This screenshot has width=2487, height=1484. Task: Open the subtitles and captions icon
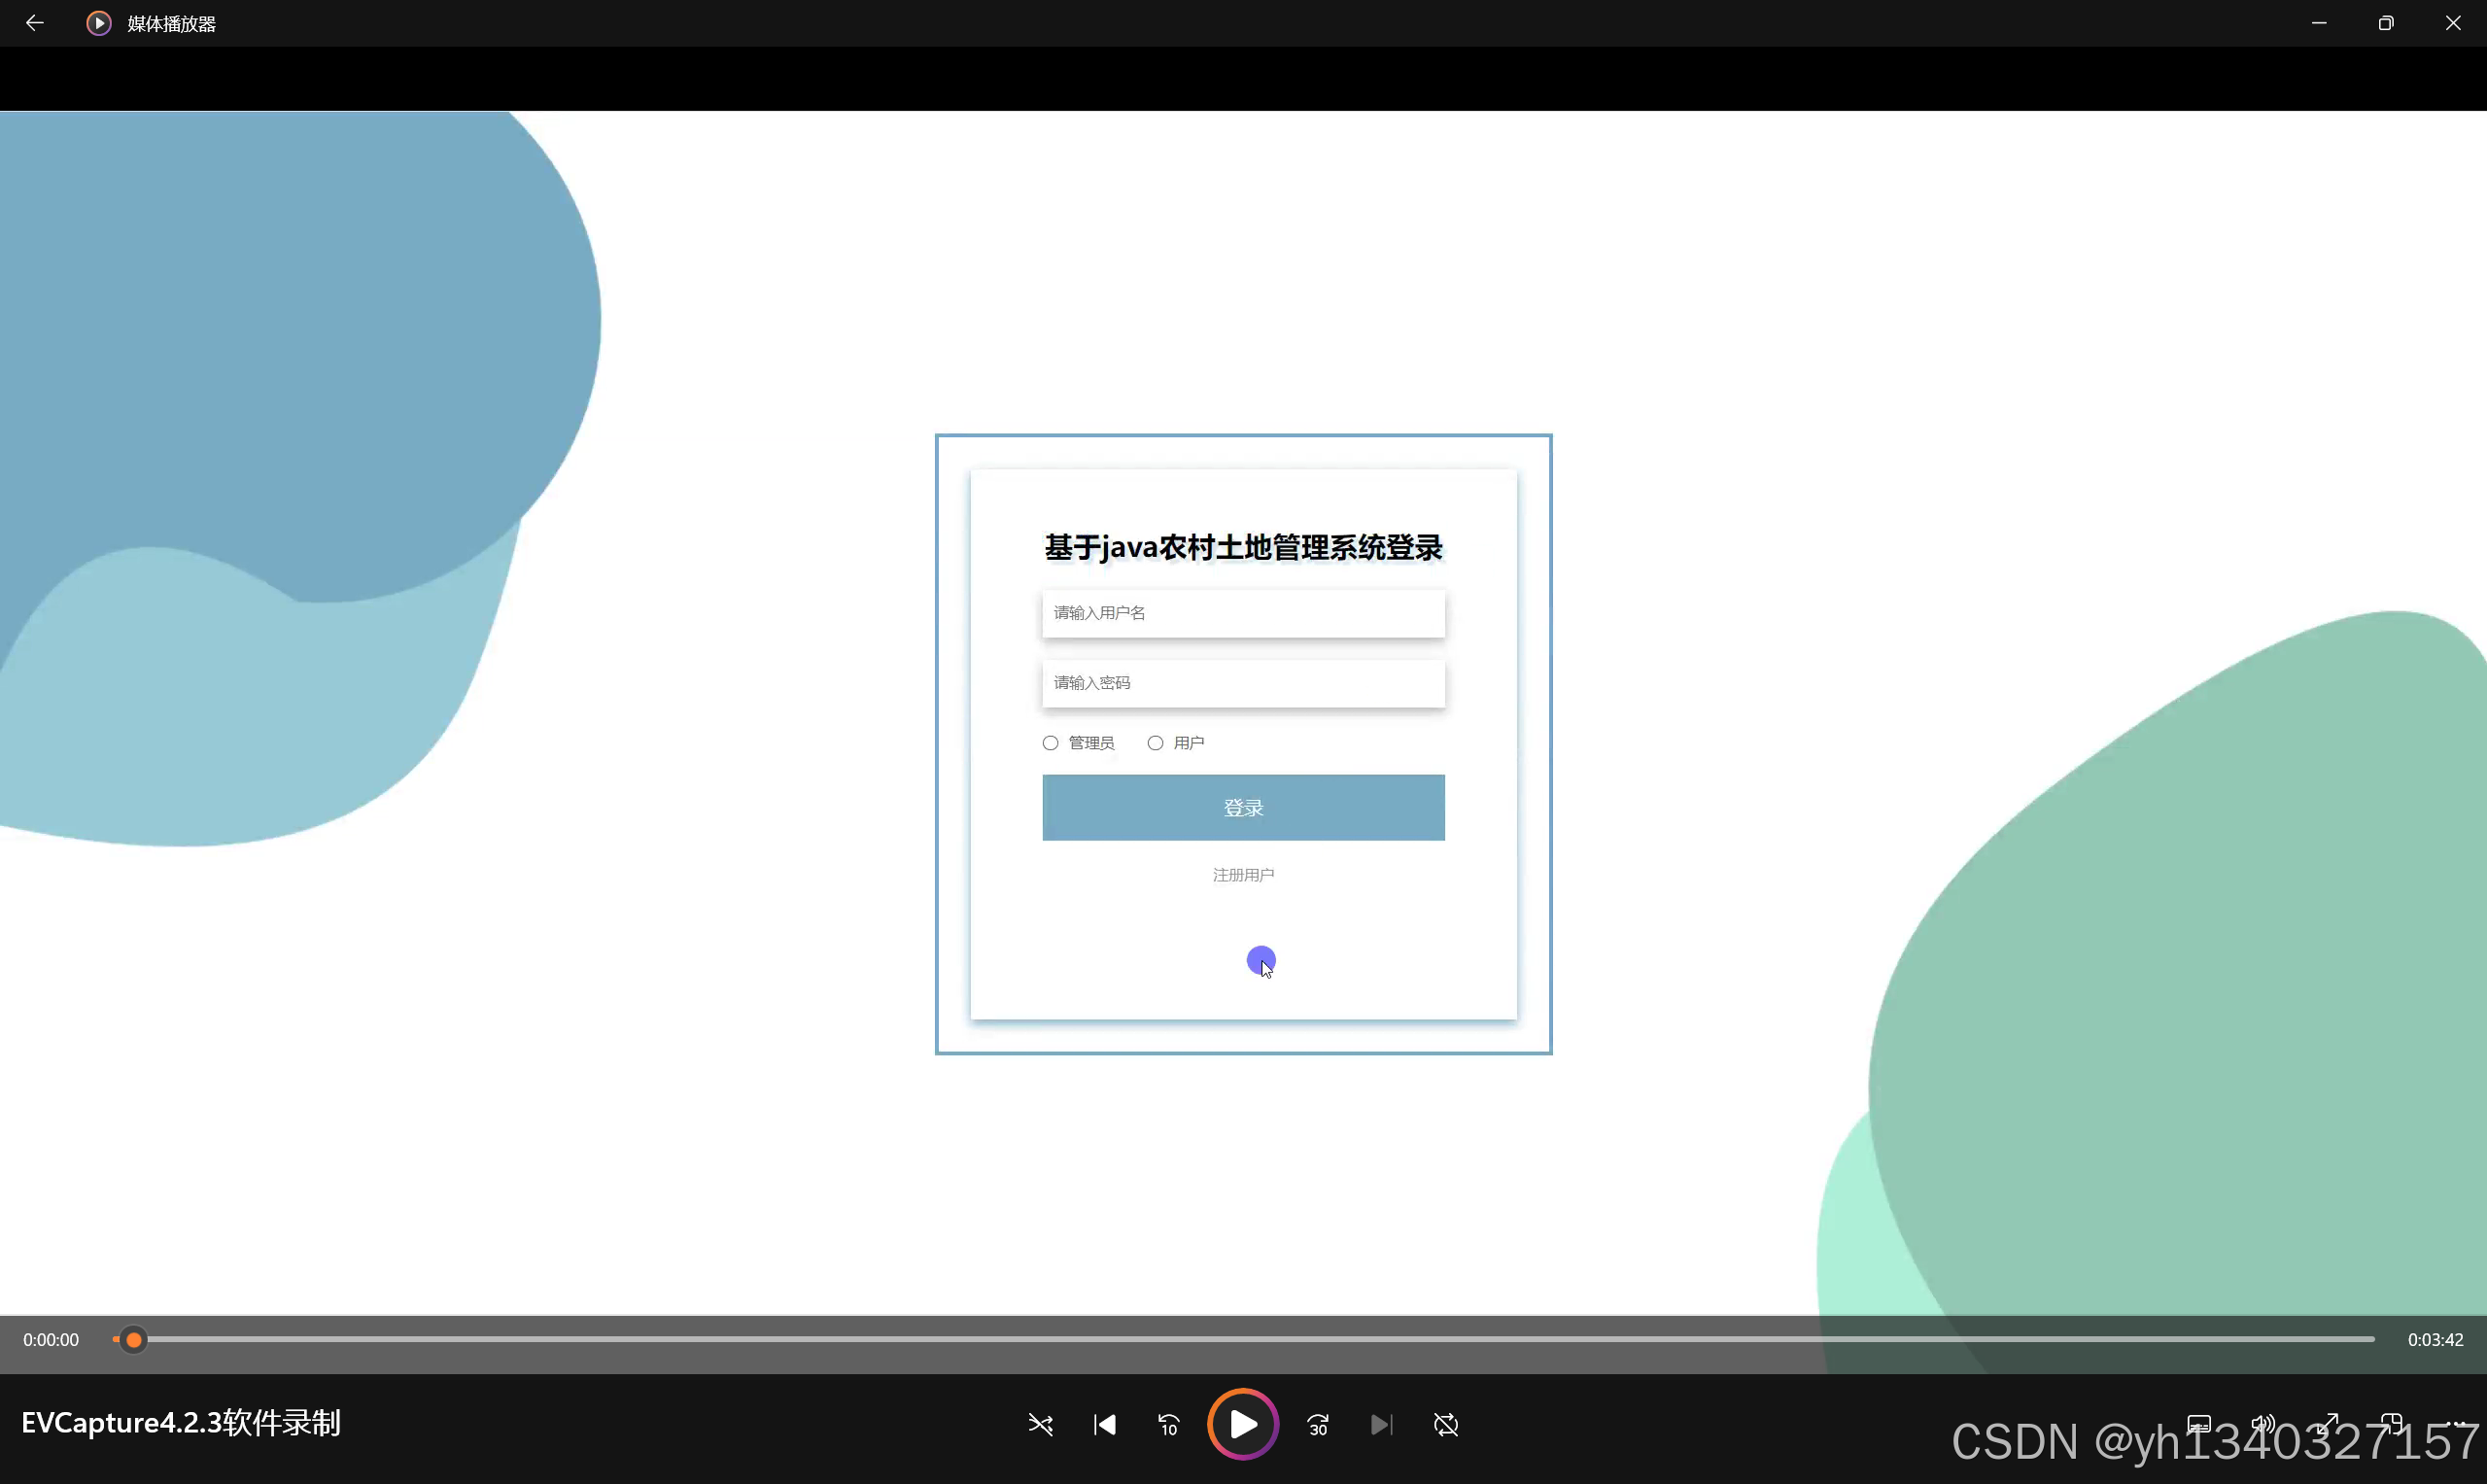(2199, 1424)
